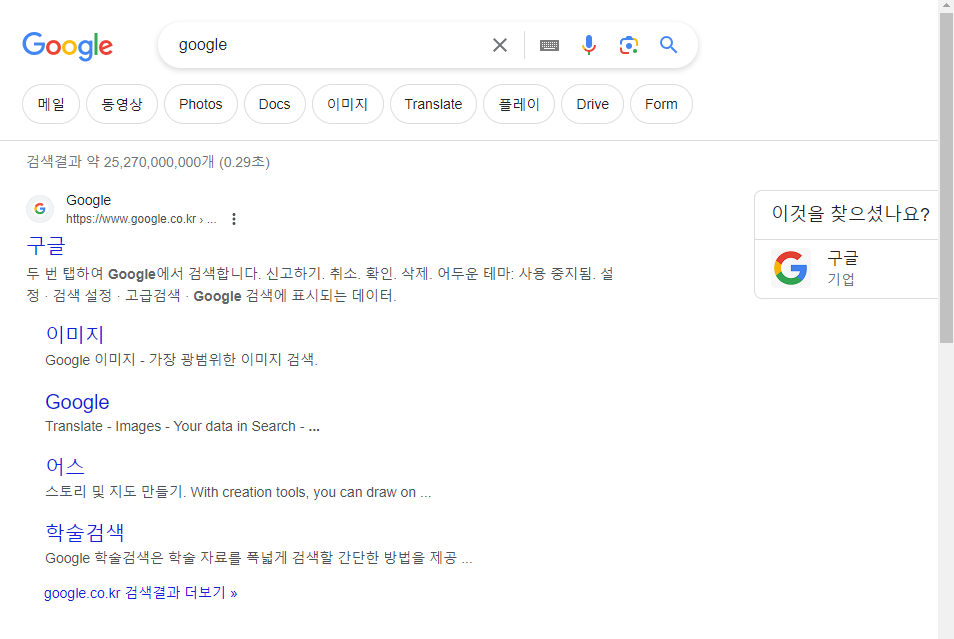Click the snippet 'Google 이미지 - 가장 광범위한 이미지 검색.'

(x=181, y=360)
